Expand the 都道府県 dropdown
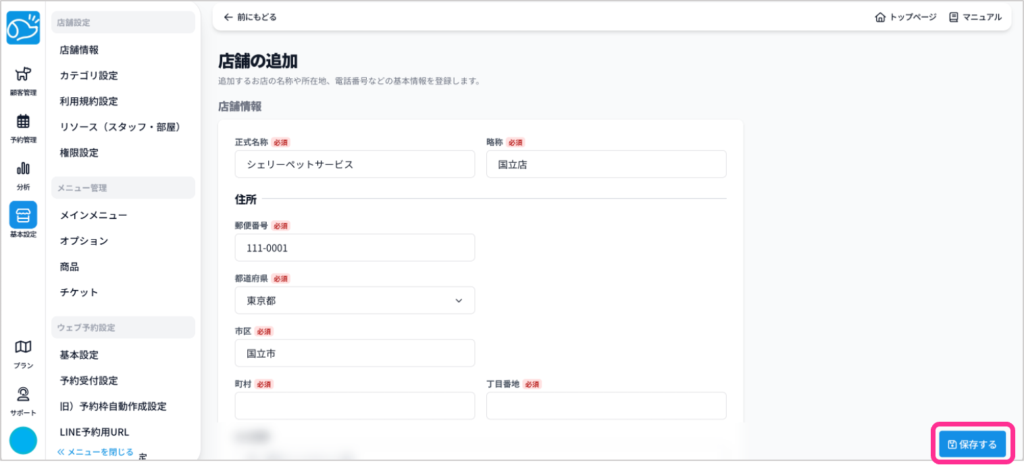The width and height of the screenshot is (1024, 465). click(x=354, y=300)
